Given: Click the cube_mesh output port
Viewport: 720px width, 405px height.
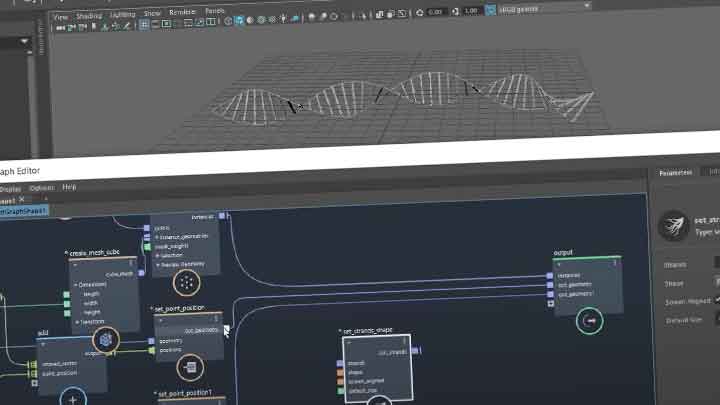Looking at the screenshot, I should click(141, 273).
